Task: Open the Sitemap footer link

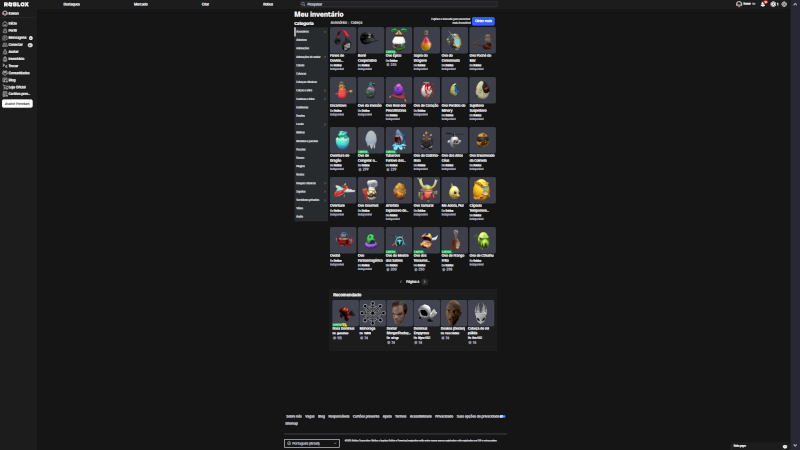Action: pyautogui.click(x=291, y=423)
